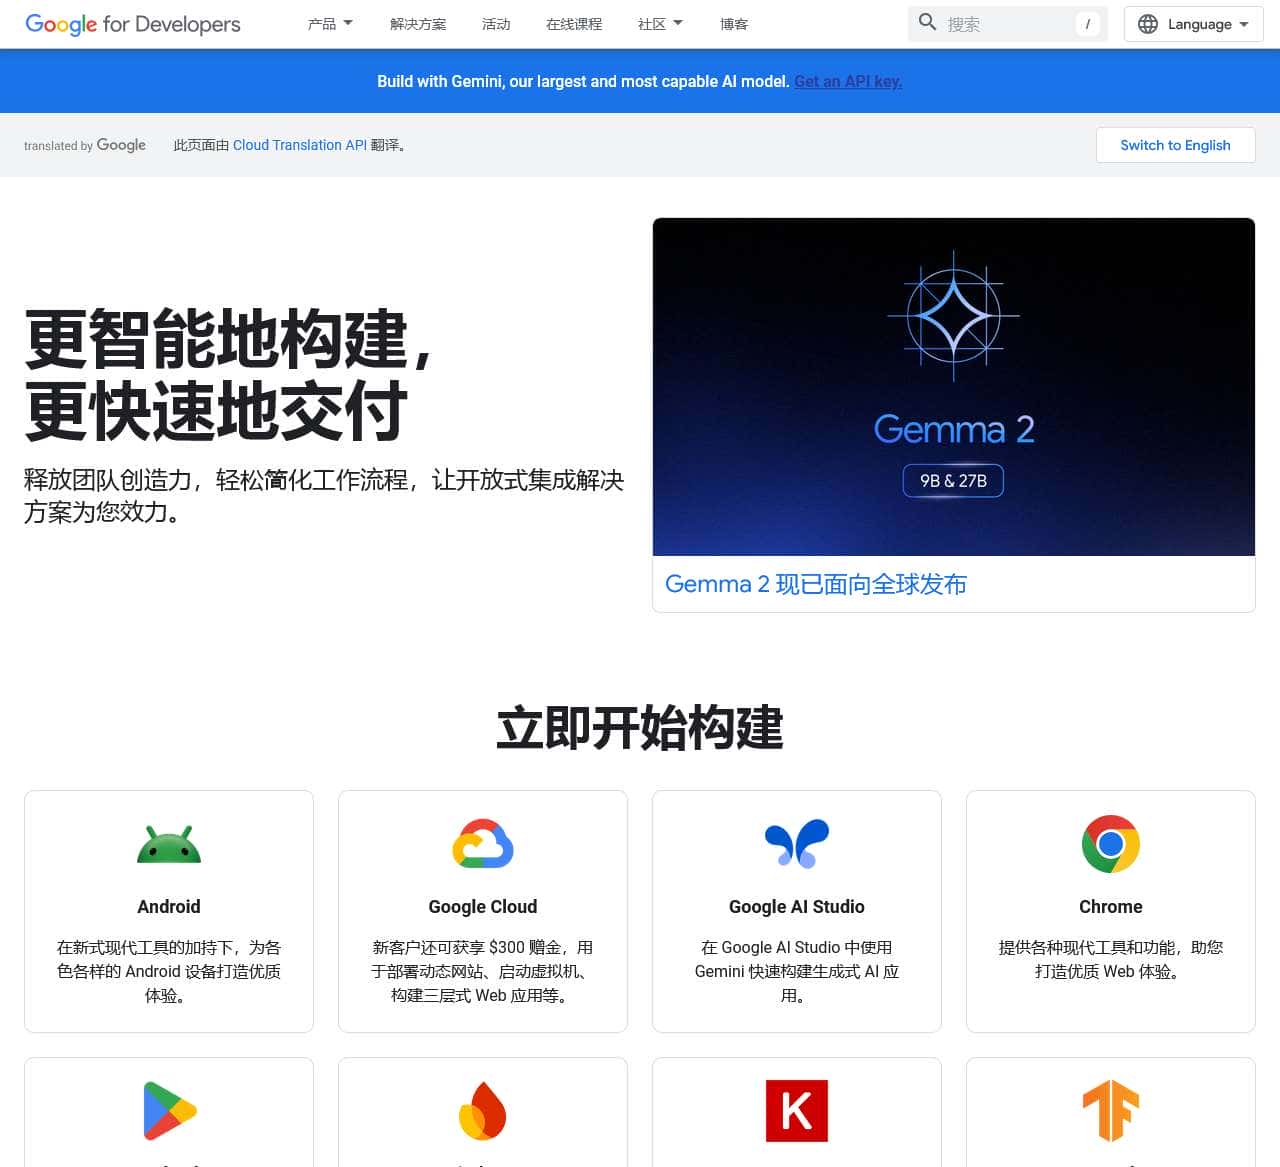Screen dimensions: 1280x1167
Task: Click inside the 搜索 search field
Action: pos(1000,24)
